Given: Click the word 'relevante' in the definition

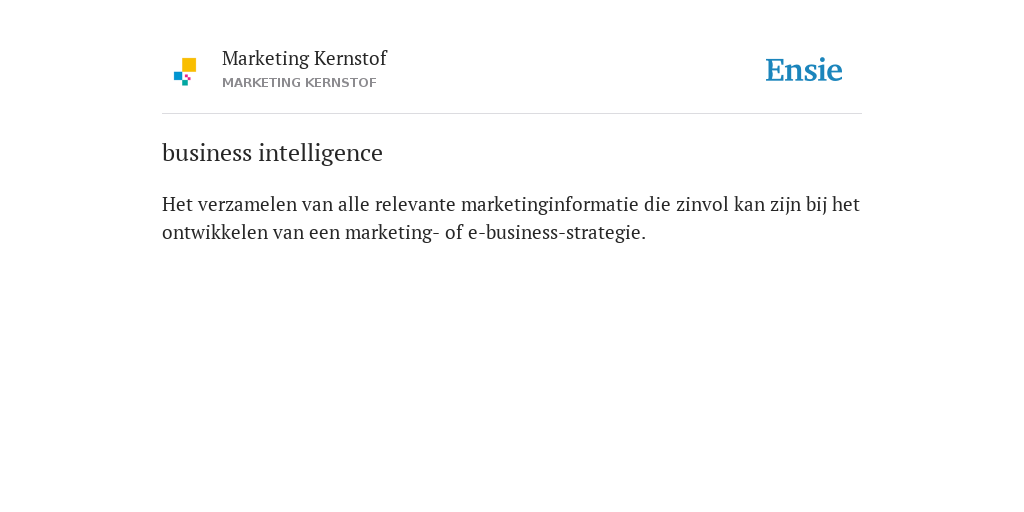Looking at the screenshot, I should tap(415, 204).
